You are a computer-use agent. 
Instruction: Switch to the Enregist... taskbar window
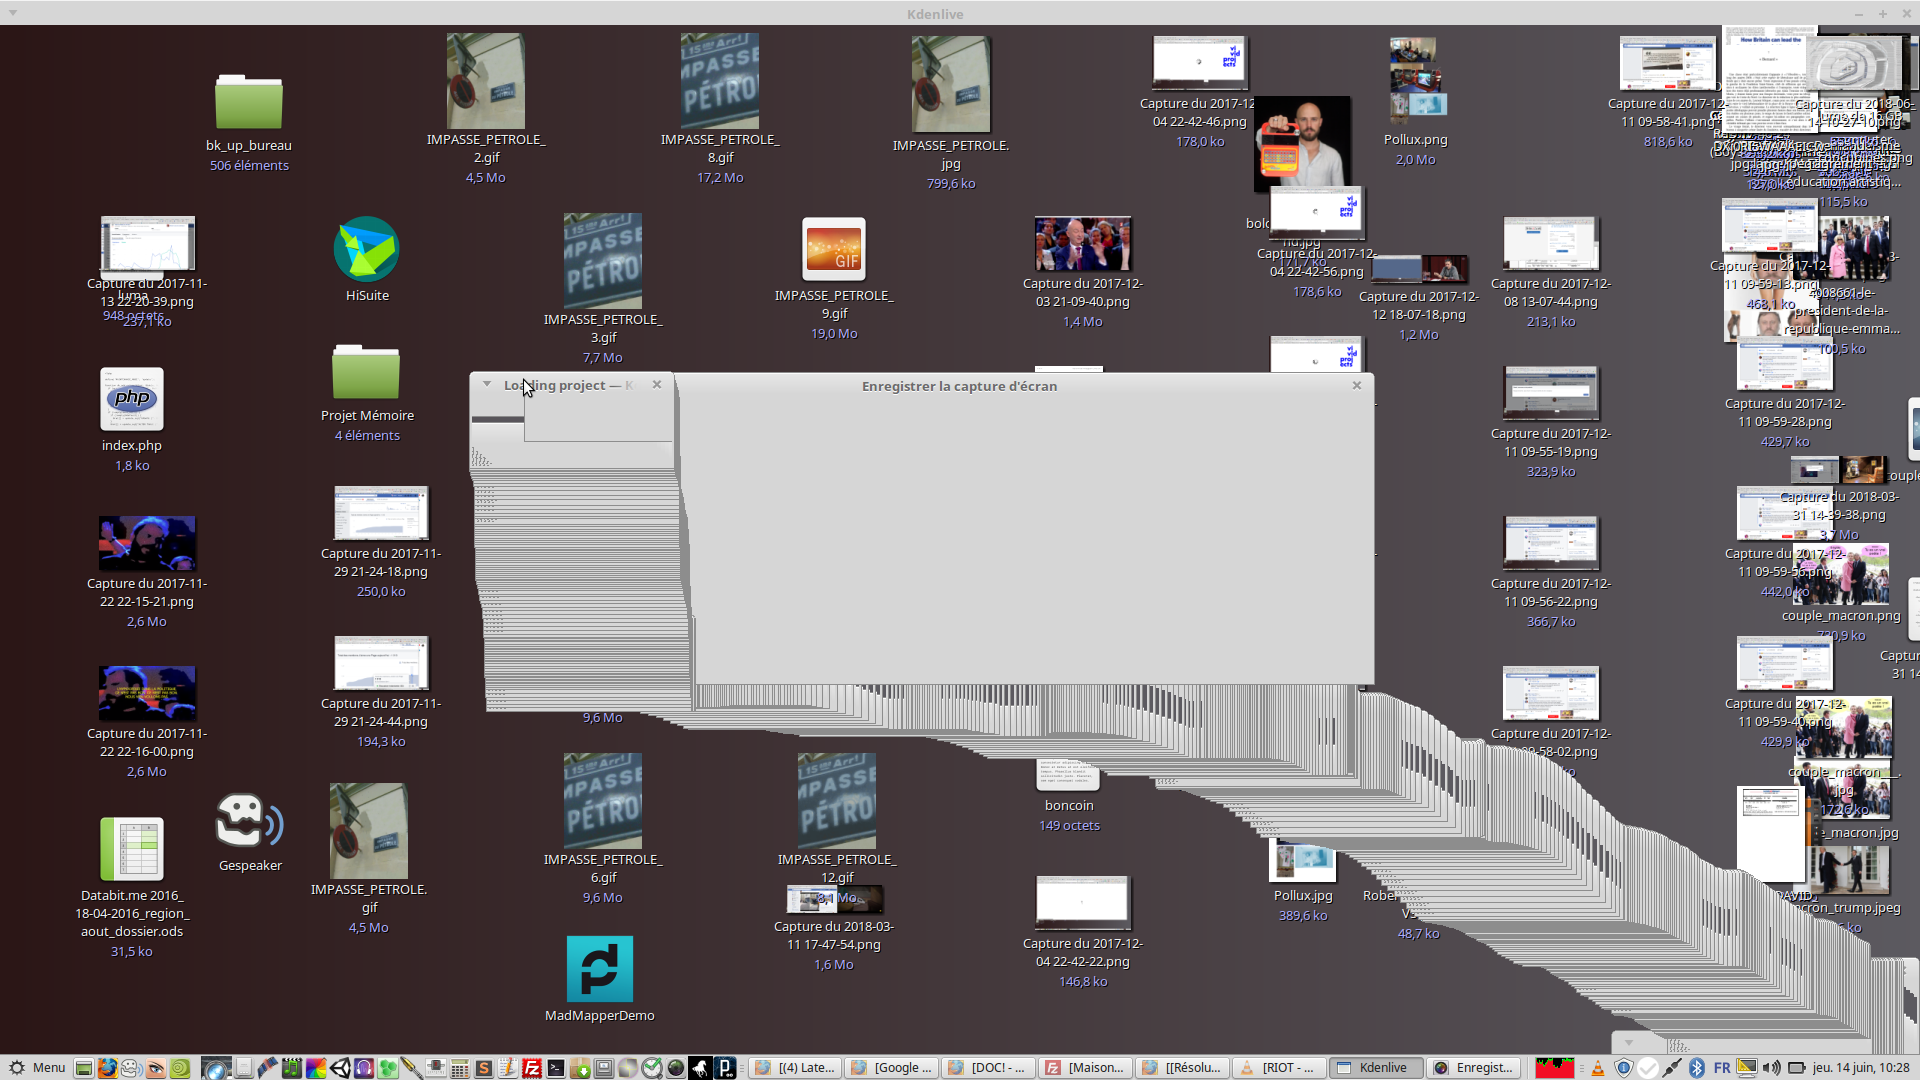click(x=1474, y=1068)
